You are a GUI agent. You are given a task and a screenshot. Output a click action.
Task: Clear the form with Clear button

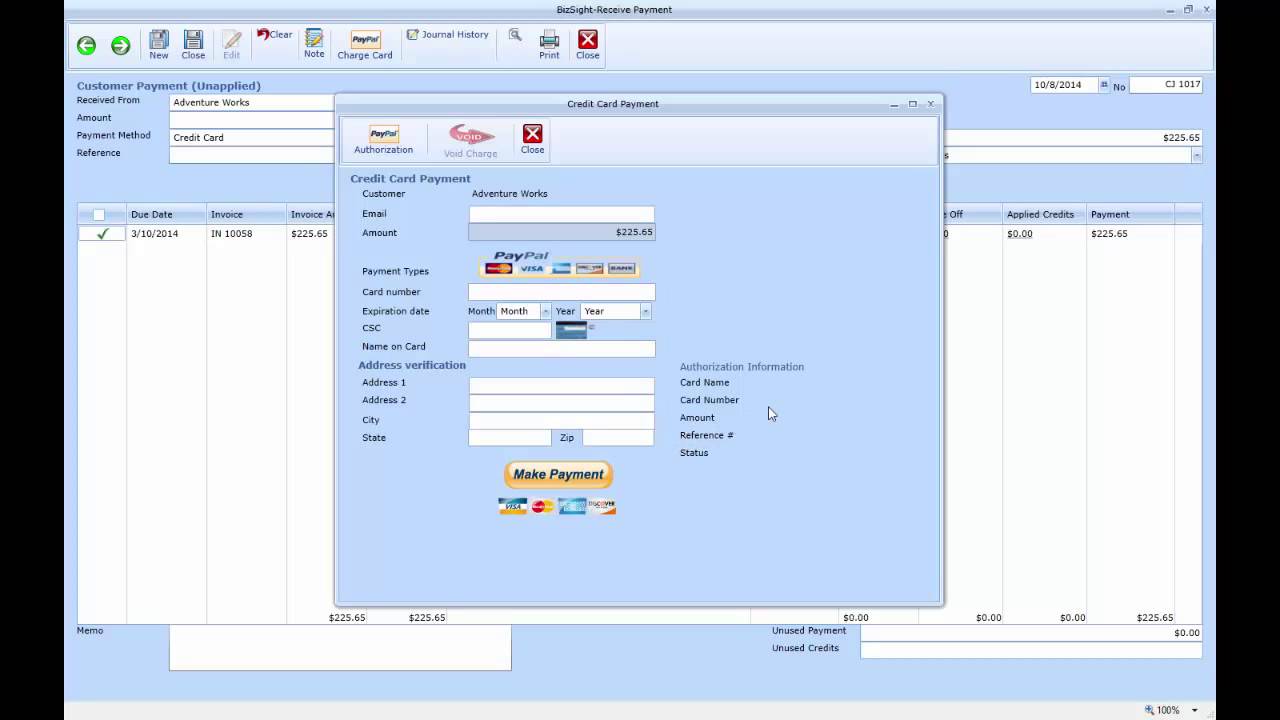[274, 35]
